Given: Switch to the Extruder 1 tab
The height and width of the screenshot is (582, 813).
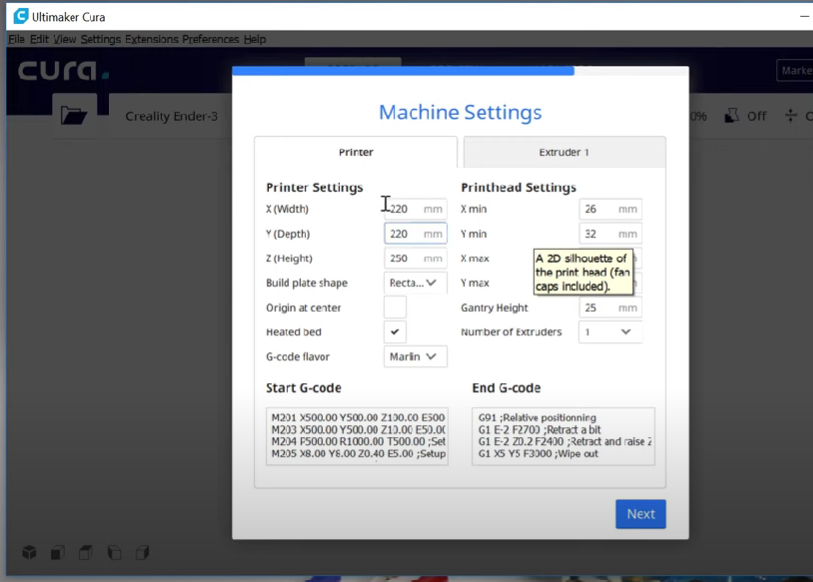Looking at the screenshot, I should click(x=564, y=152).
